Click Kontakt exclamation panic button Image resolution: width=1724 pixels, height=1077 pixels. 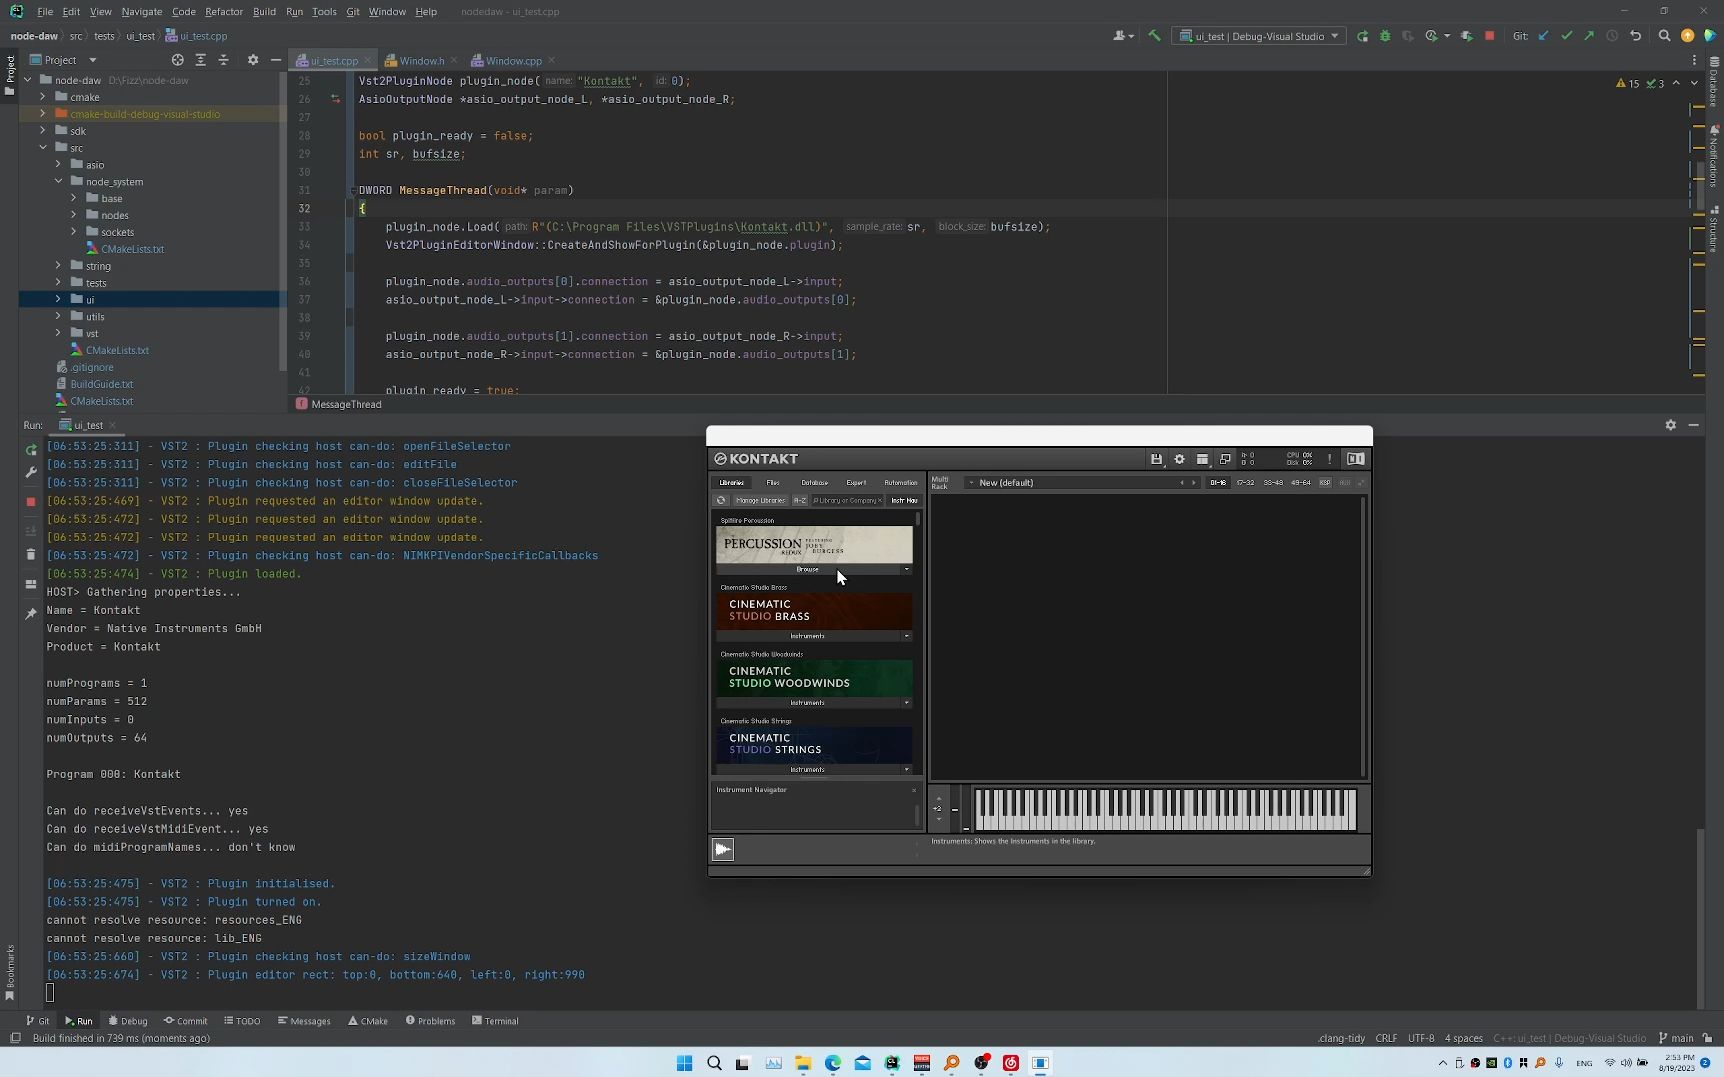[x=1329, y=459]
